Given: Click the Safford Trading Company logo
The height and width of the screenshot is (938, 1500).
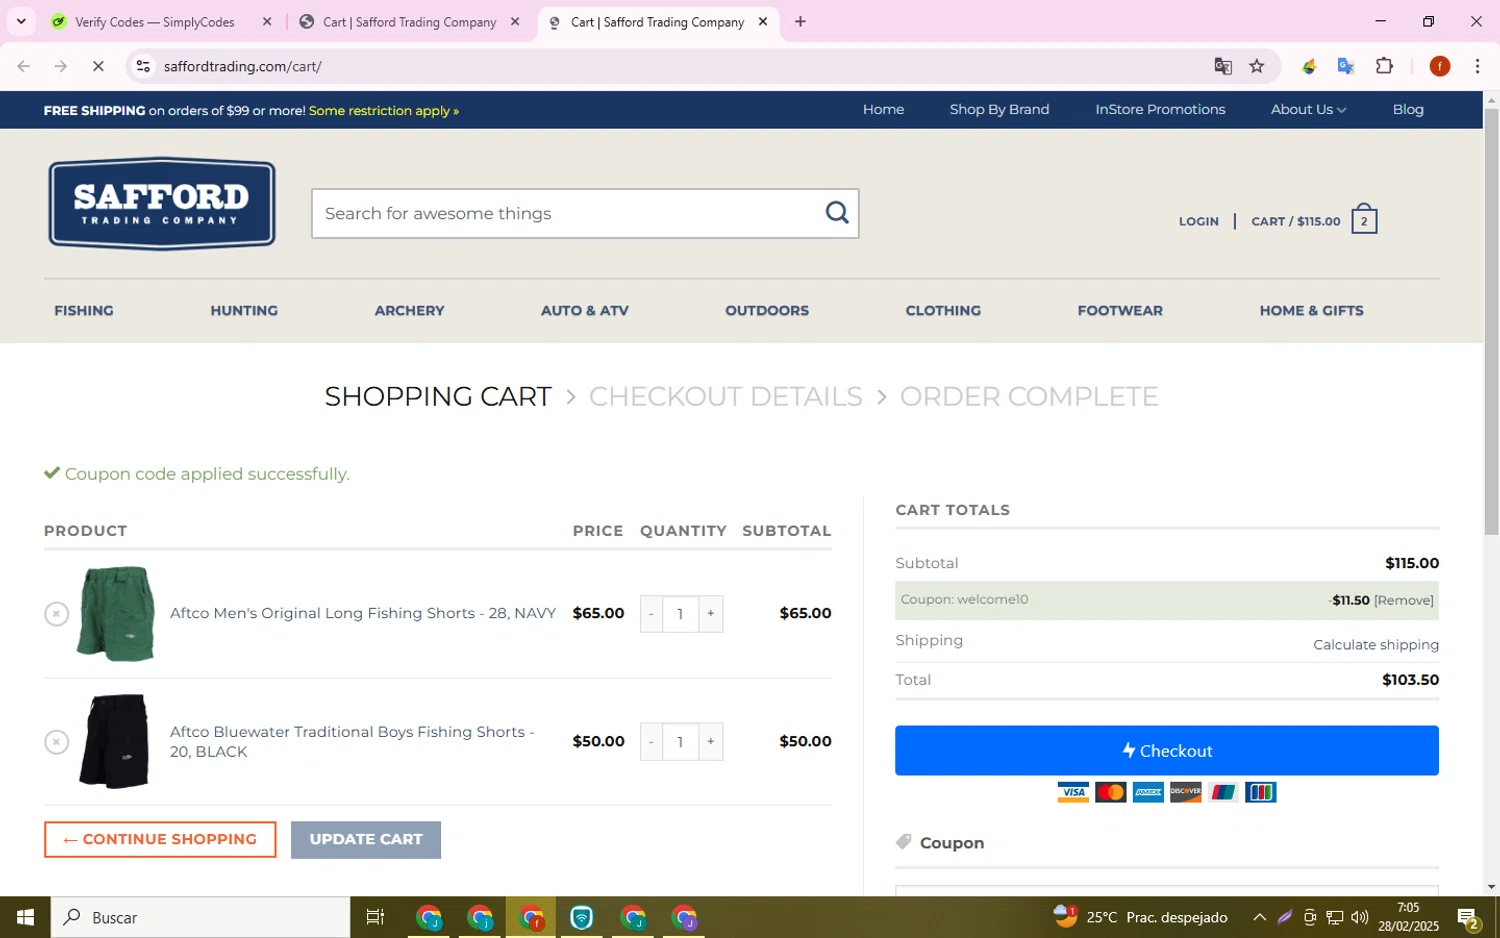Looking at the screenshot, I should tap(162, 203).
